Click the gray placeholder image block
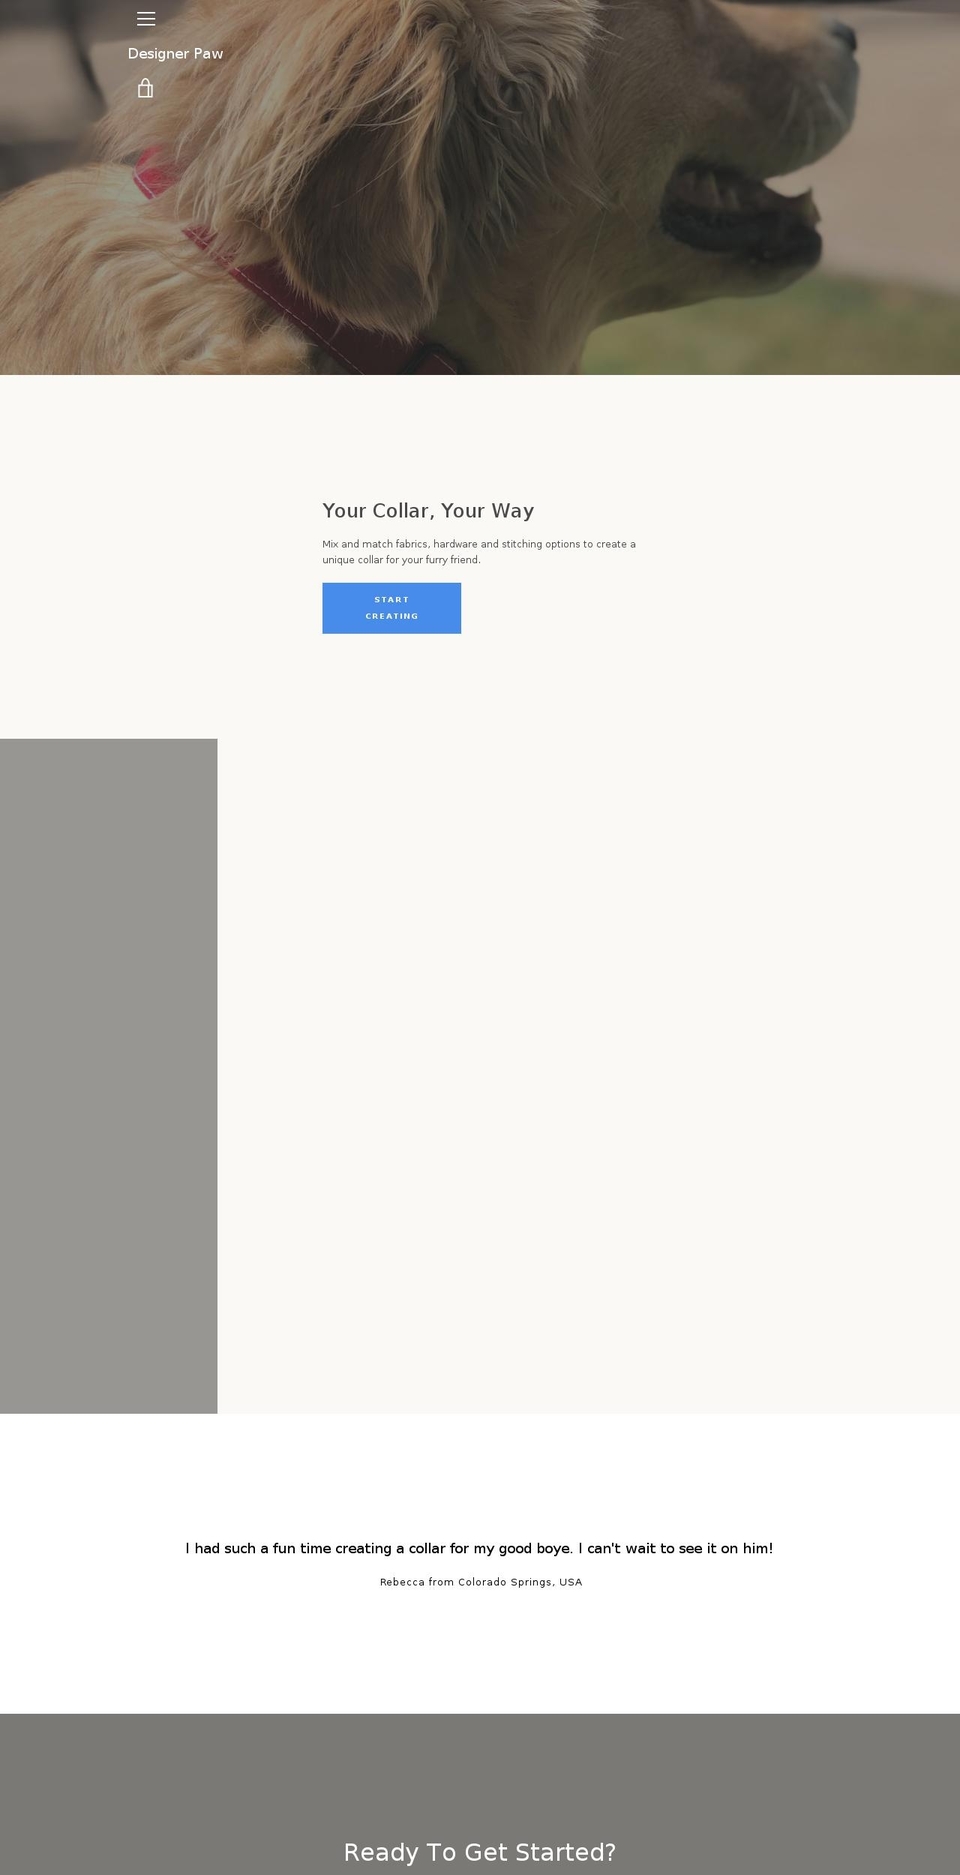 point(108,1076)
